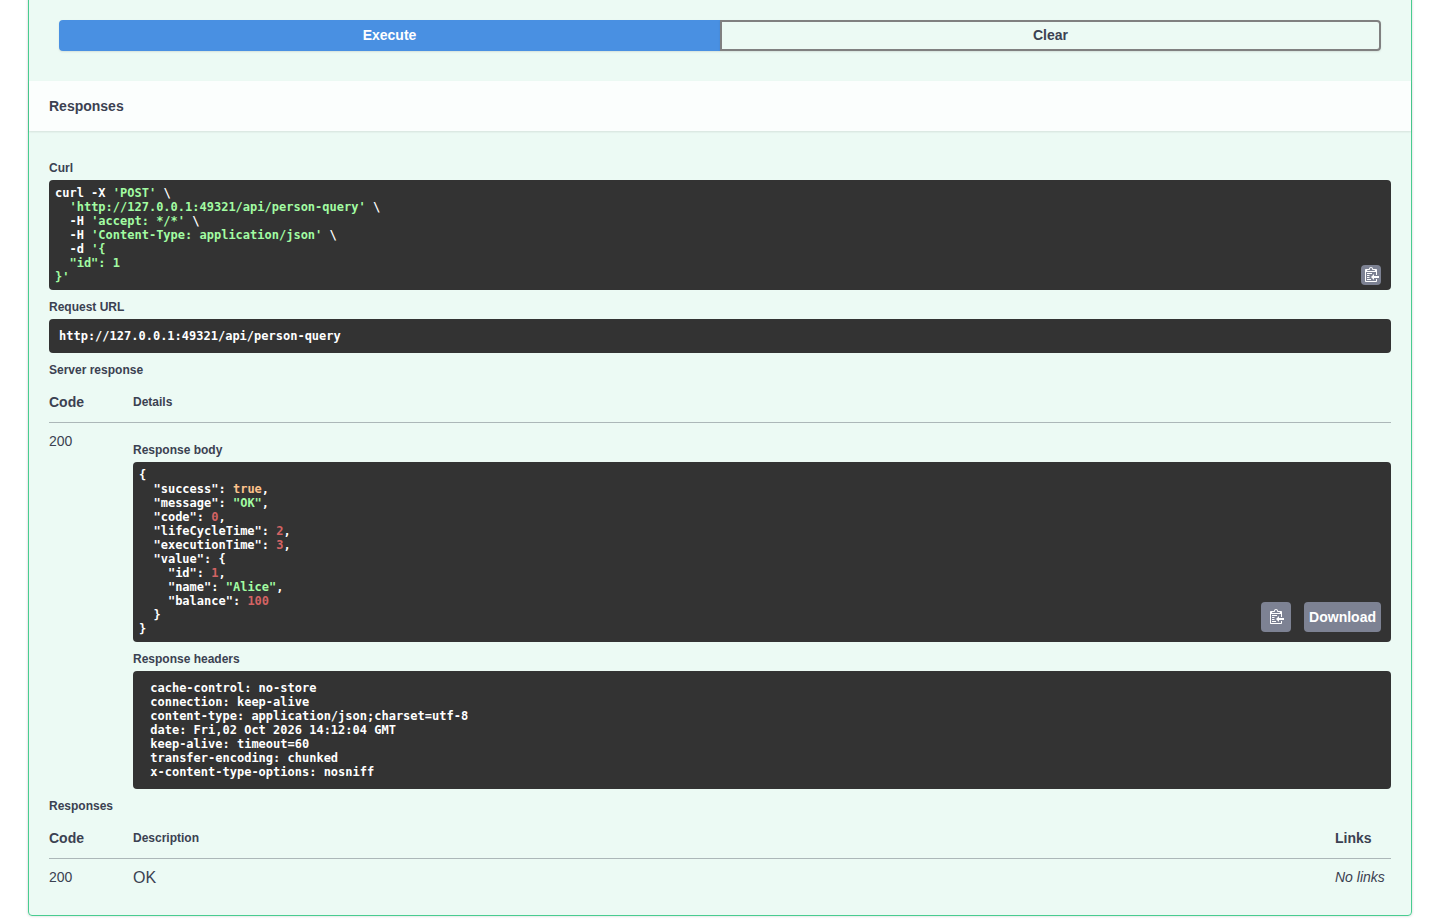This screenshot has width=1440, height=920.
Task: Click the 'lifeCycleTime': 2 line
Action: 222,531
